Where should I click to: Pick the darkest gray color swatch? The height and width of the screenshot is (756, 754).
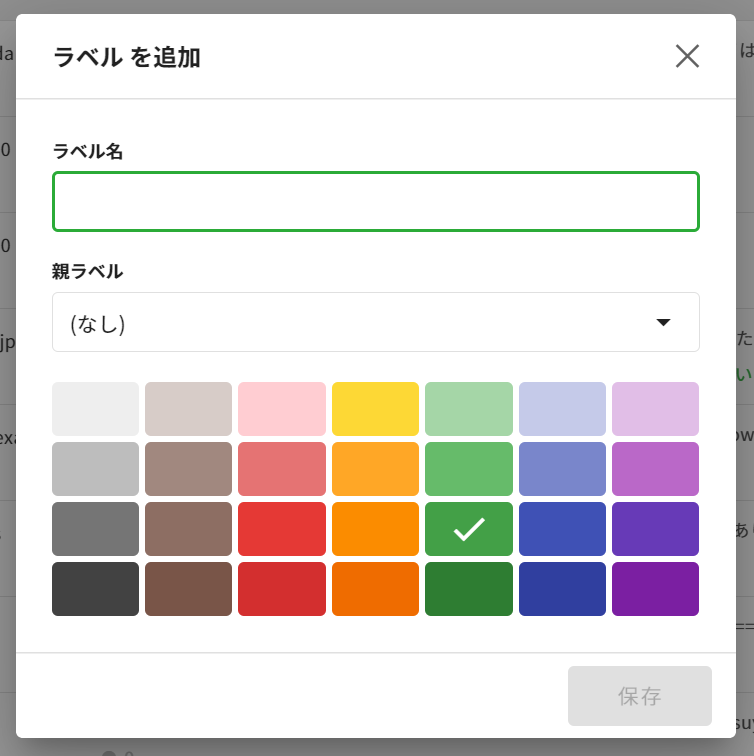95,589
